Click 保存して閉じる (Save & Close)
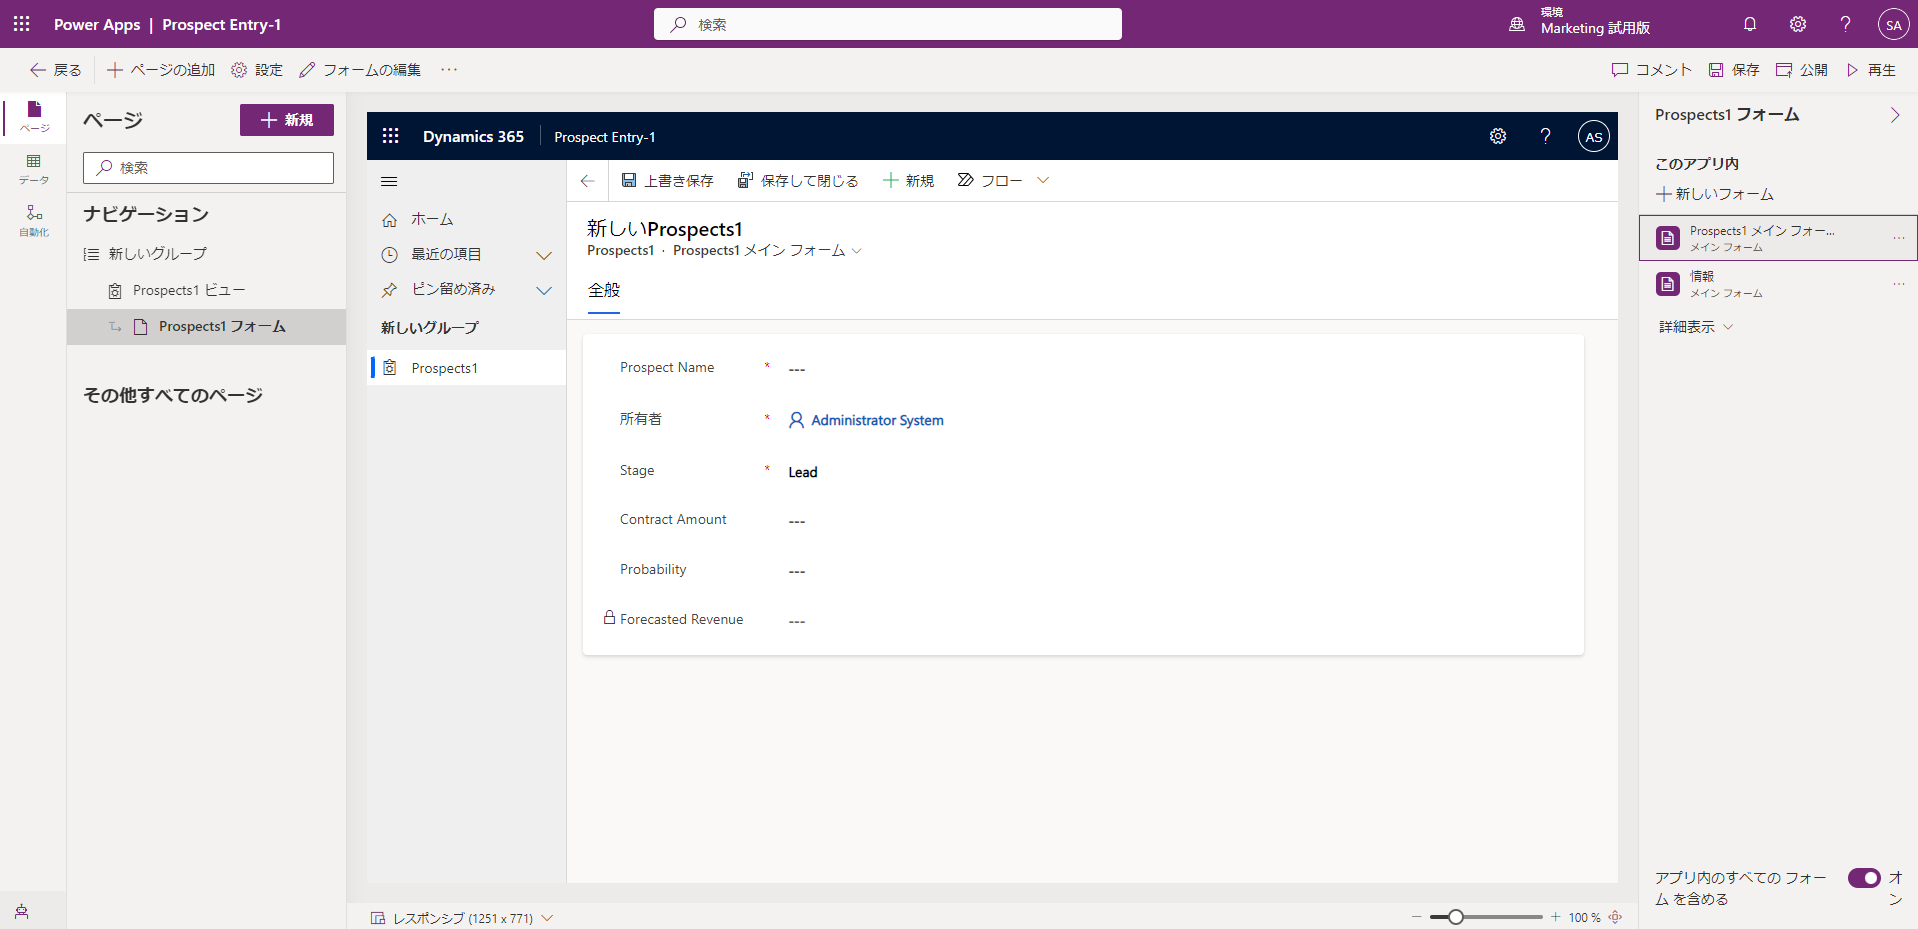This screenshot has height=929, width=1918. pos(798,181)
